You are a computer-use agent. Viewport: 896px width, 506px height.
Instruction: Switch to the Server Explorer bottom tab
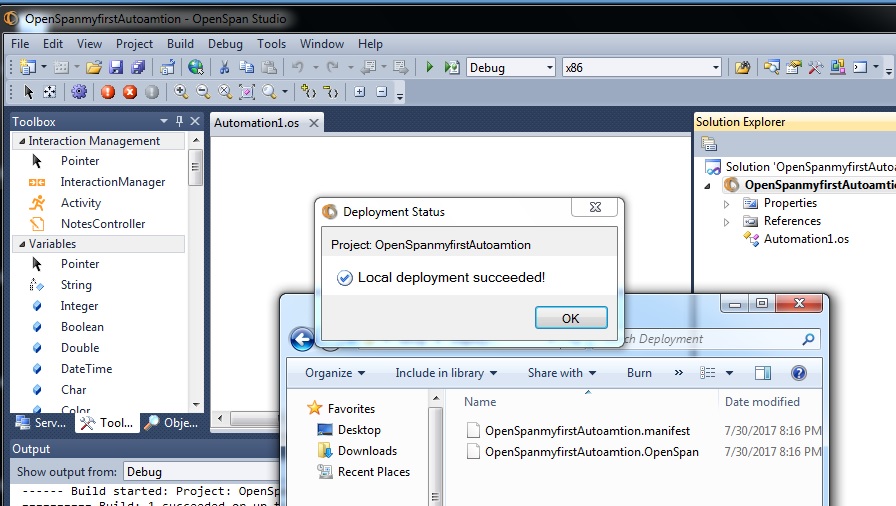tap(41, 423)
